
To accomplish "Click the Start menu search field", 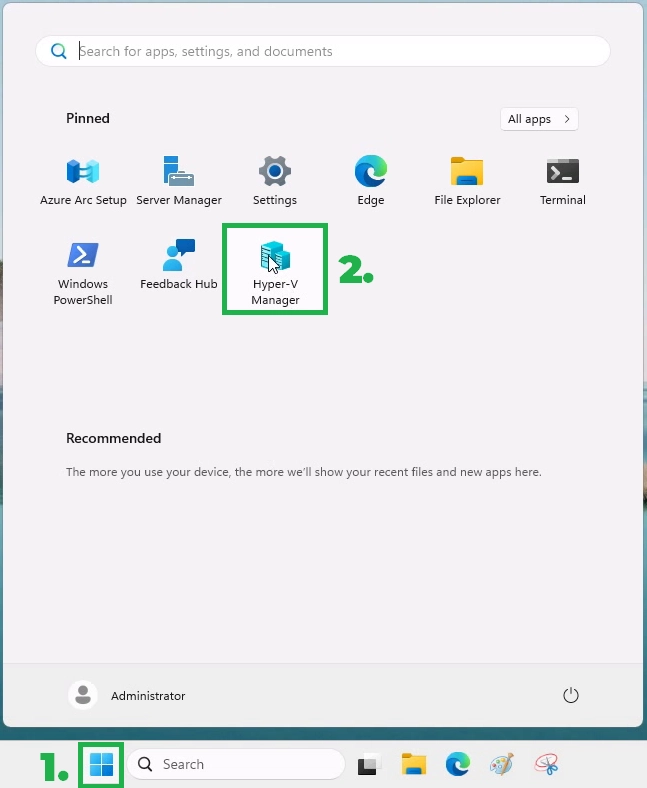I will tap(323, 51).
